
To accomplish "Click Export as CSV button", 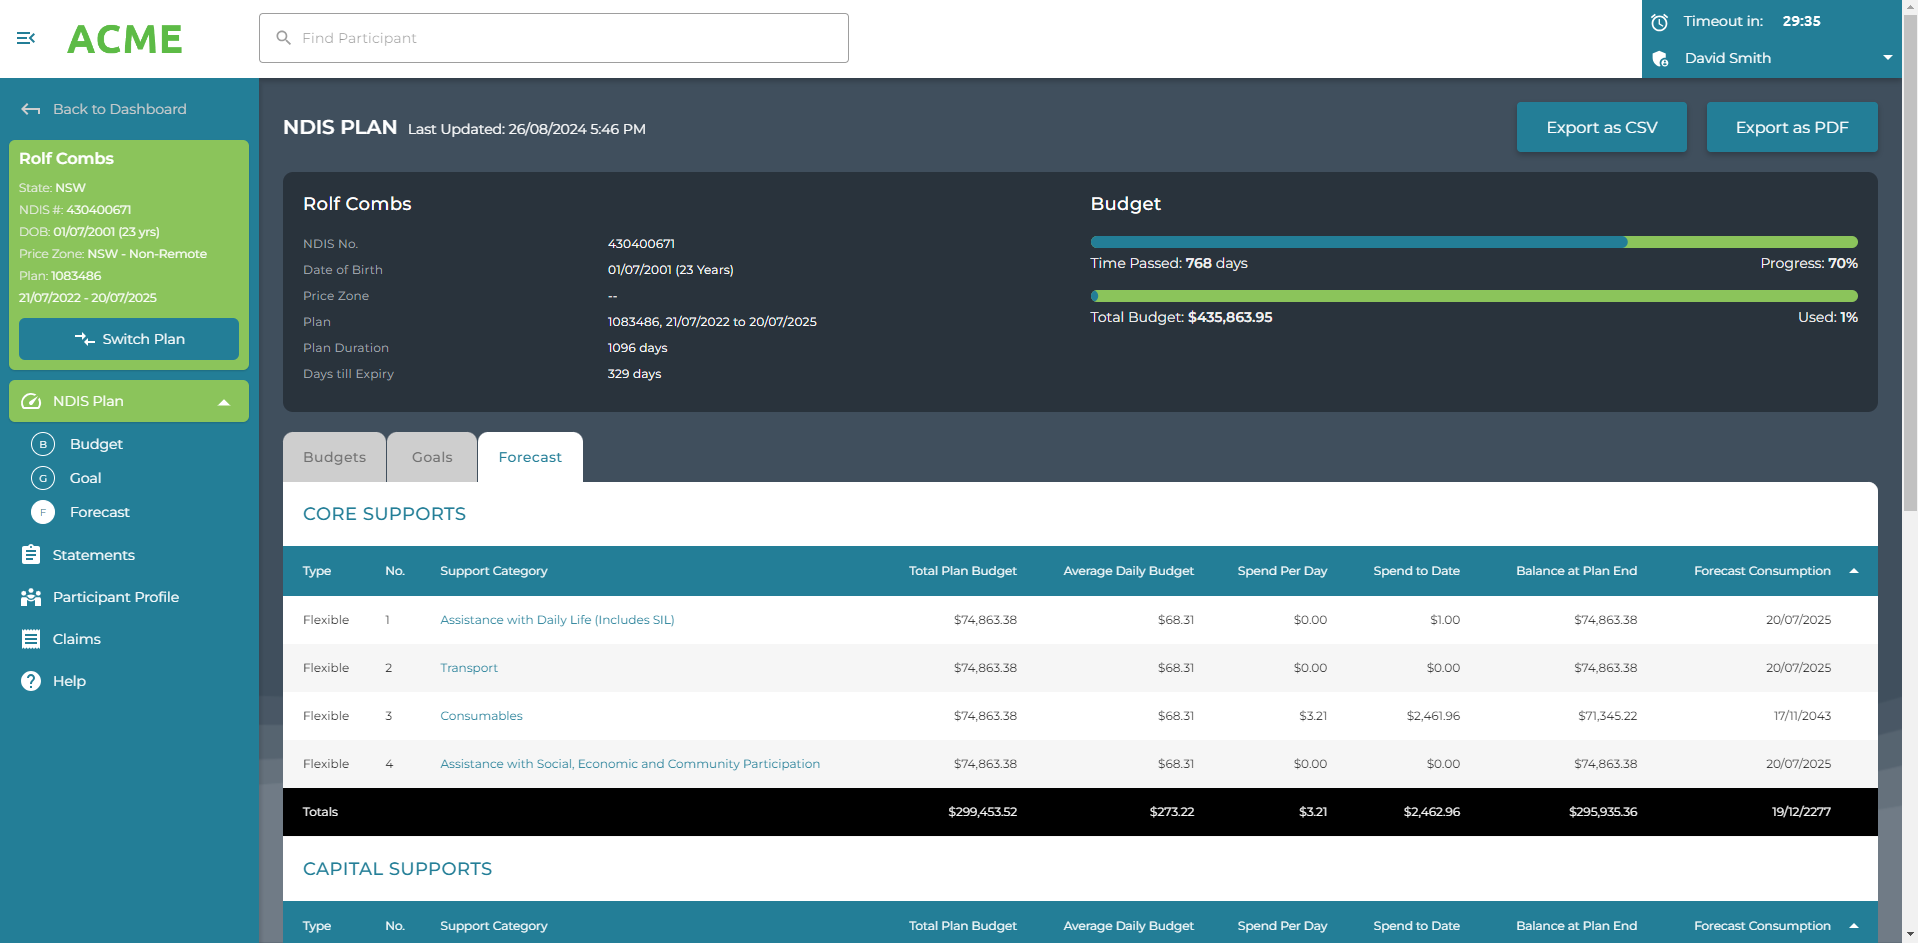I will click(1601, 127).
